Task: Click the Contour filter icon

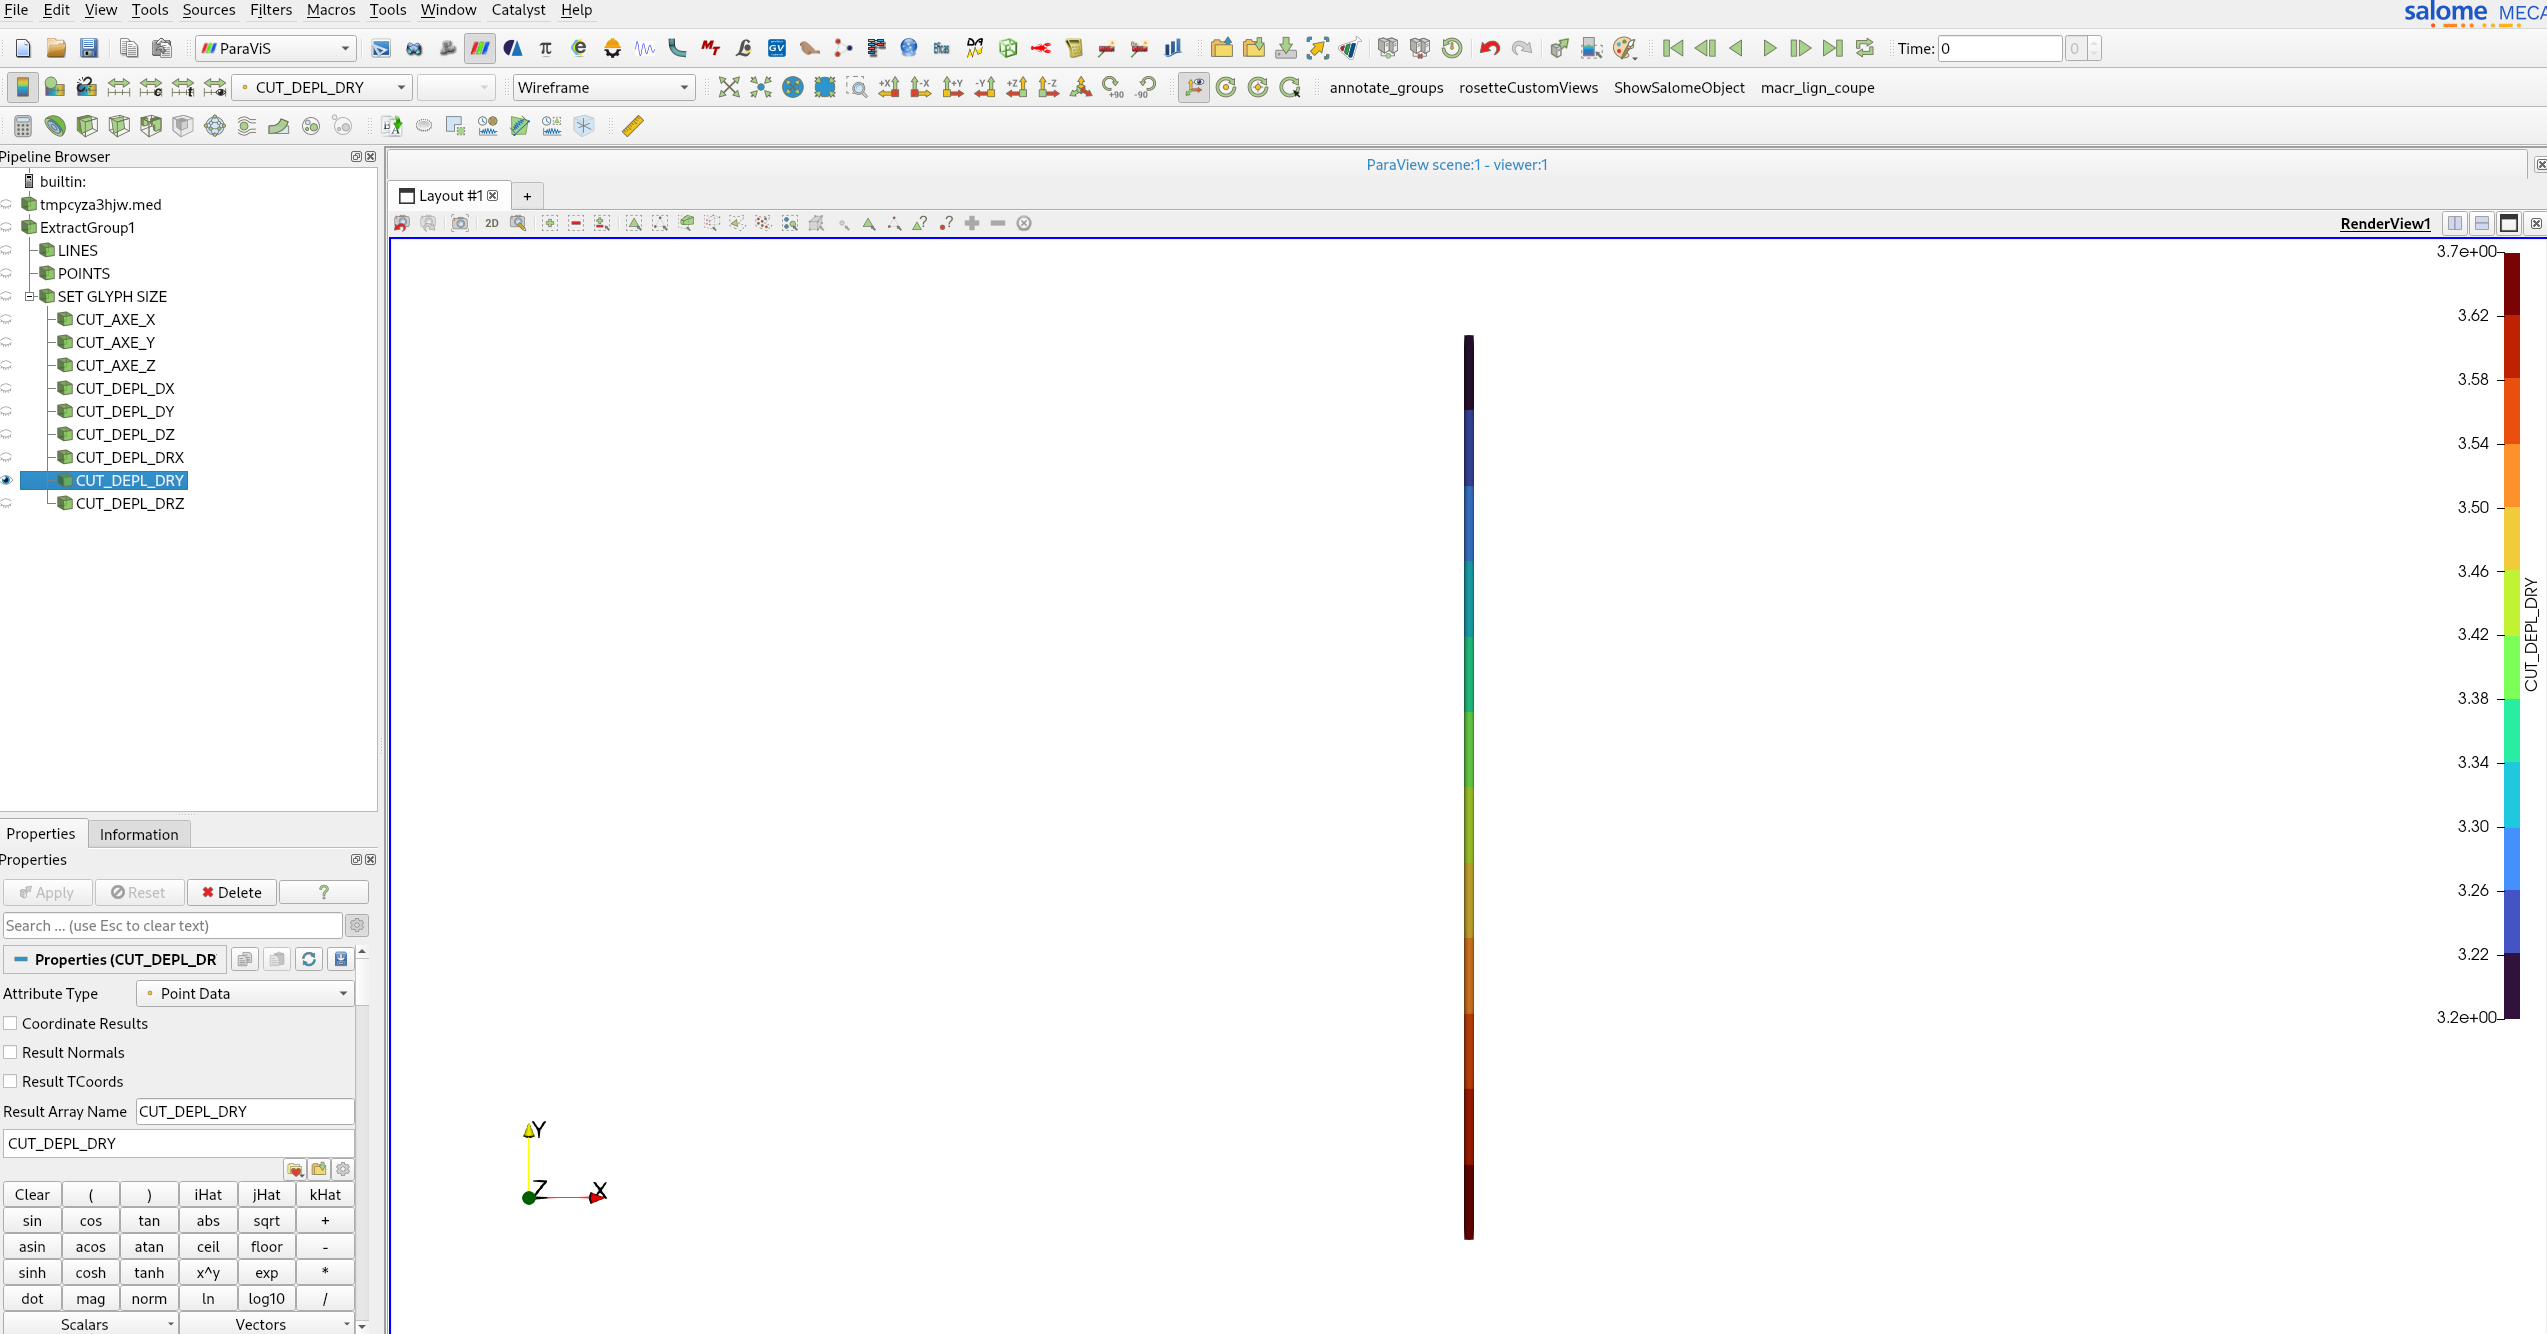Action: coord(55,126)
